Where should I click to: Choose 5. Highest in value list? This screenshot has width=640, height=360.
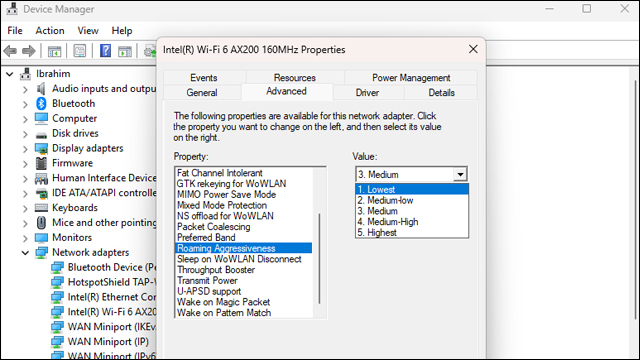[412, 232]
